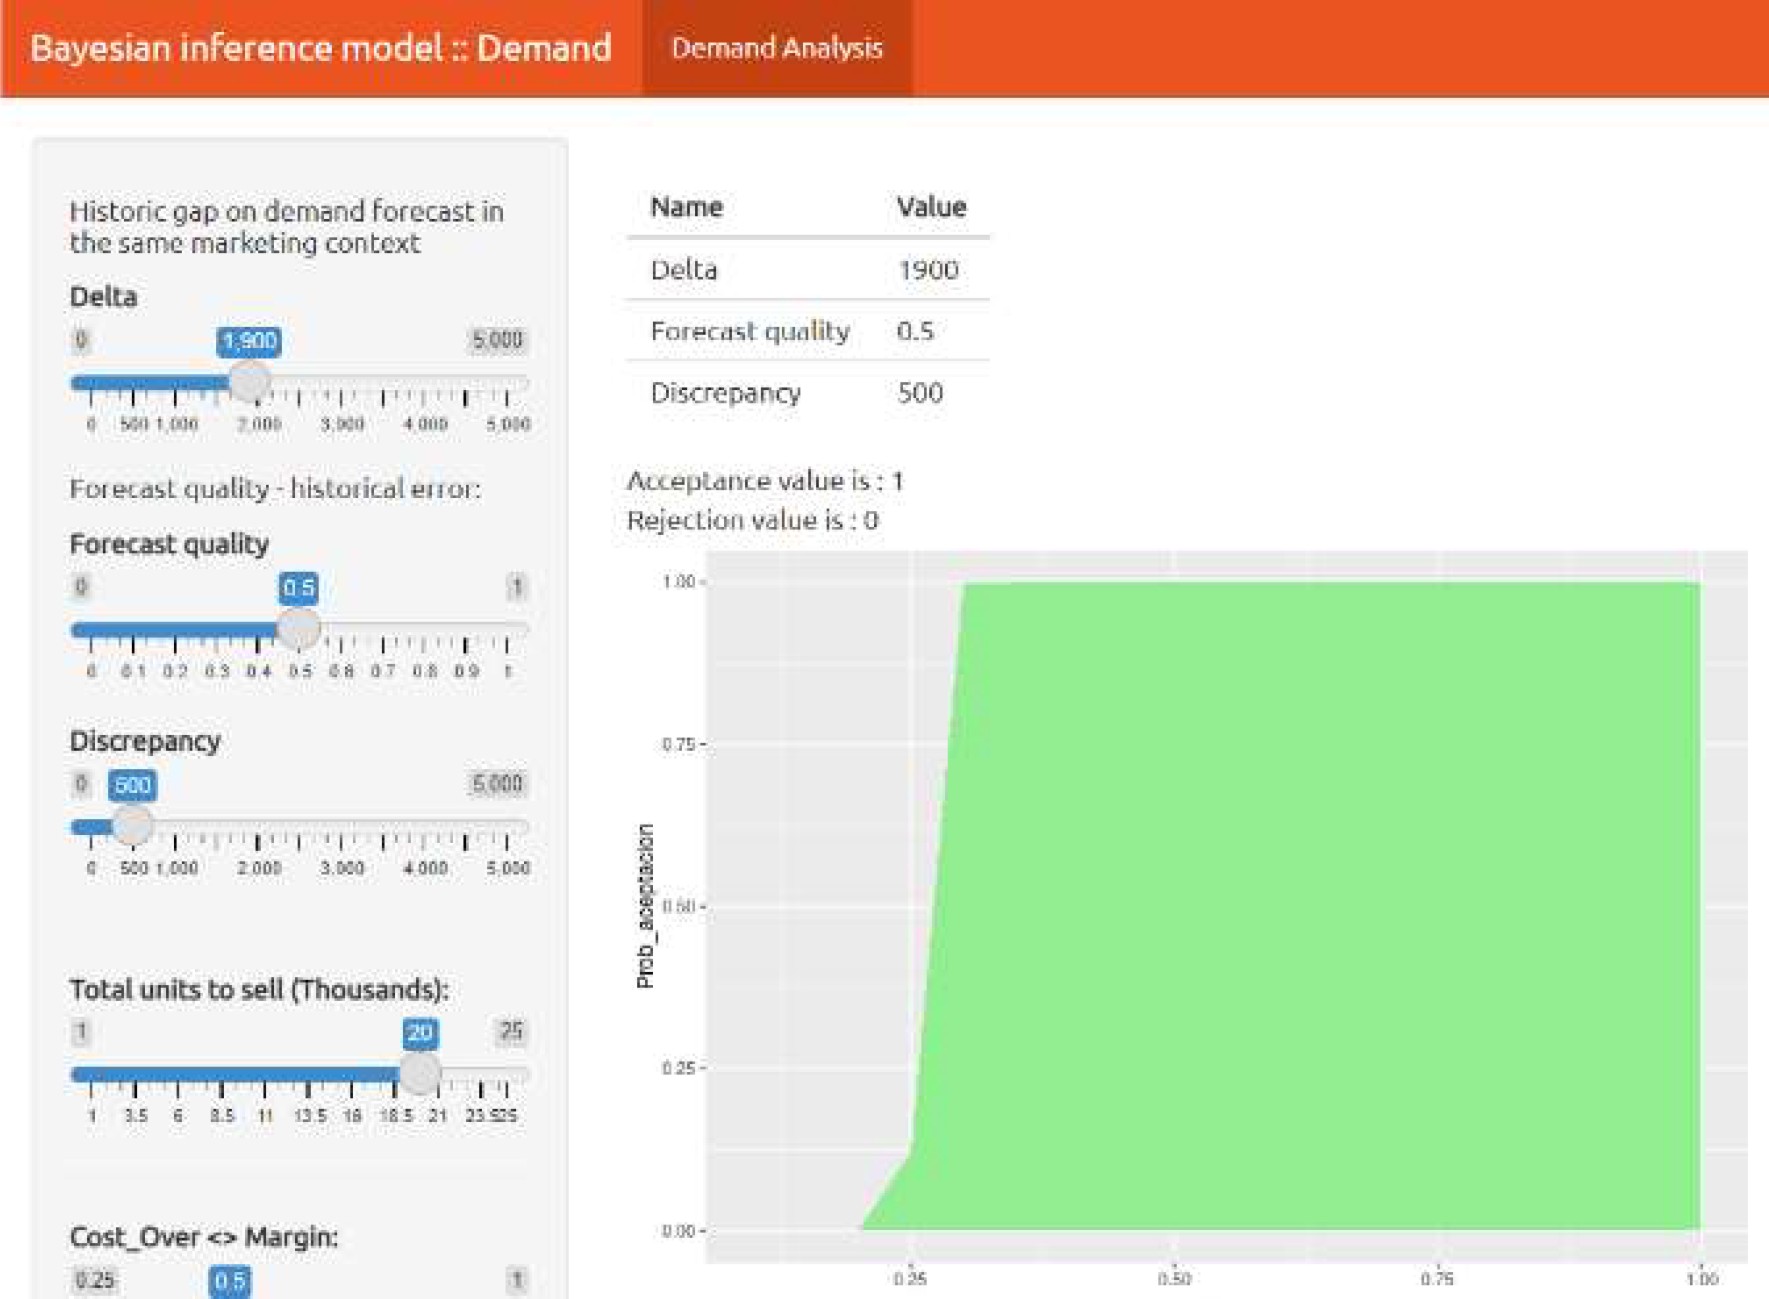1769x1299 pixels.
Task: Click the 20 value bubble on Total units slider
Action: point(420,1033)
